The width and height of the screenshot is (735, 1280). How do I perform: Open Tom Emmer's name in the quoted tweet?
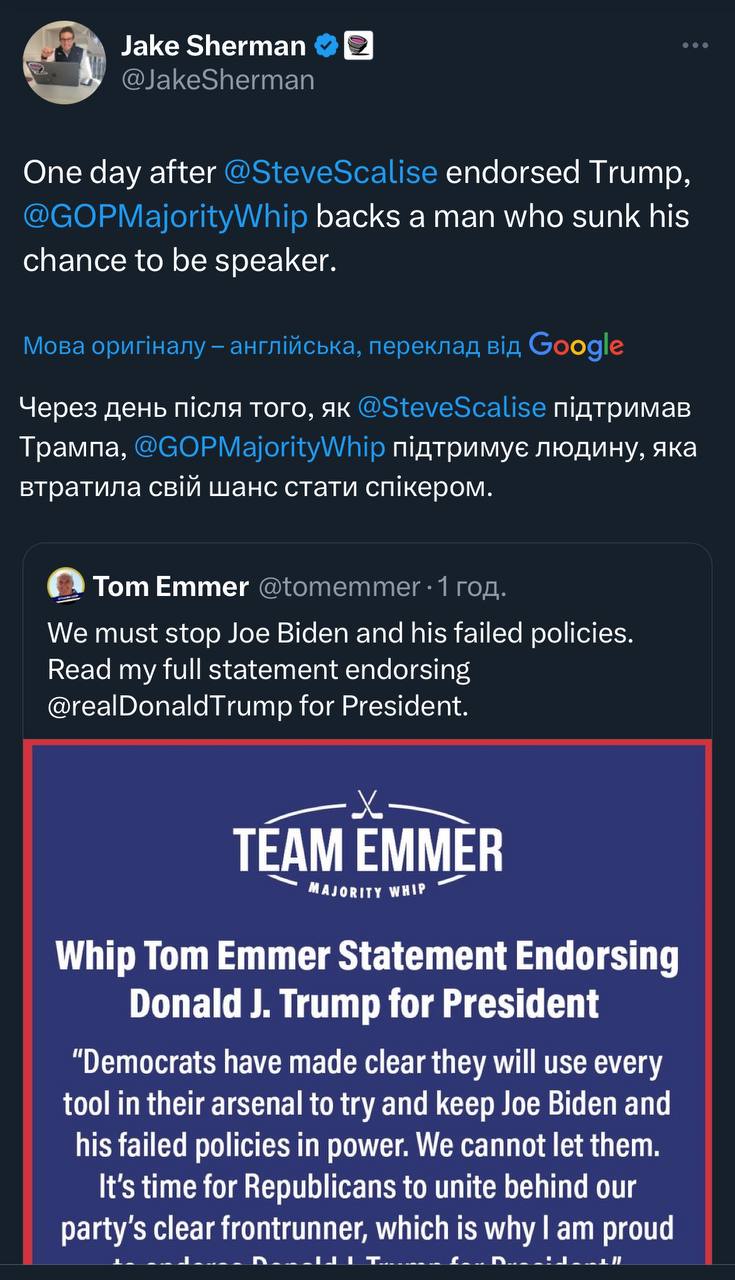[x=171, y=586]
